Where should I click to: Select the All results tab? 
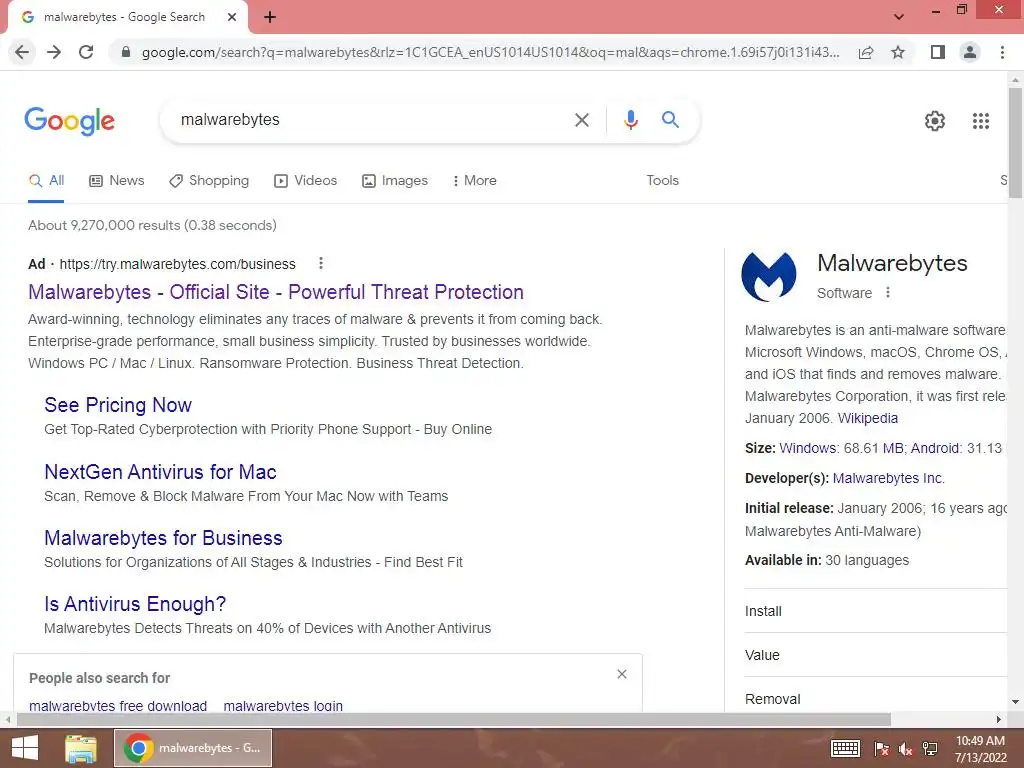46,181
